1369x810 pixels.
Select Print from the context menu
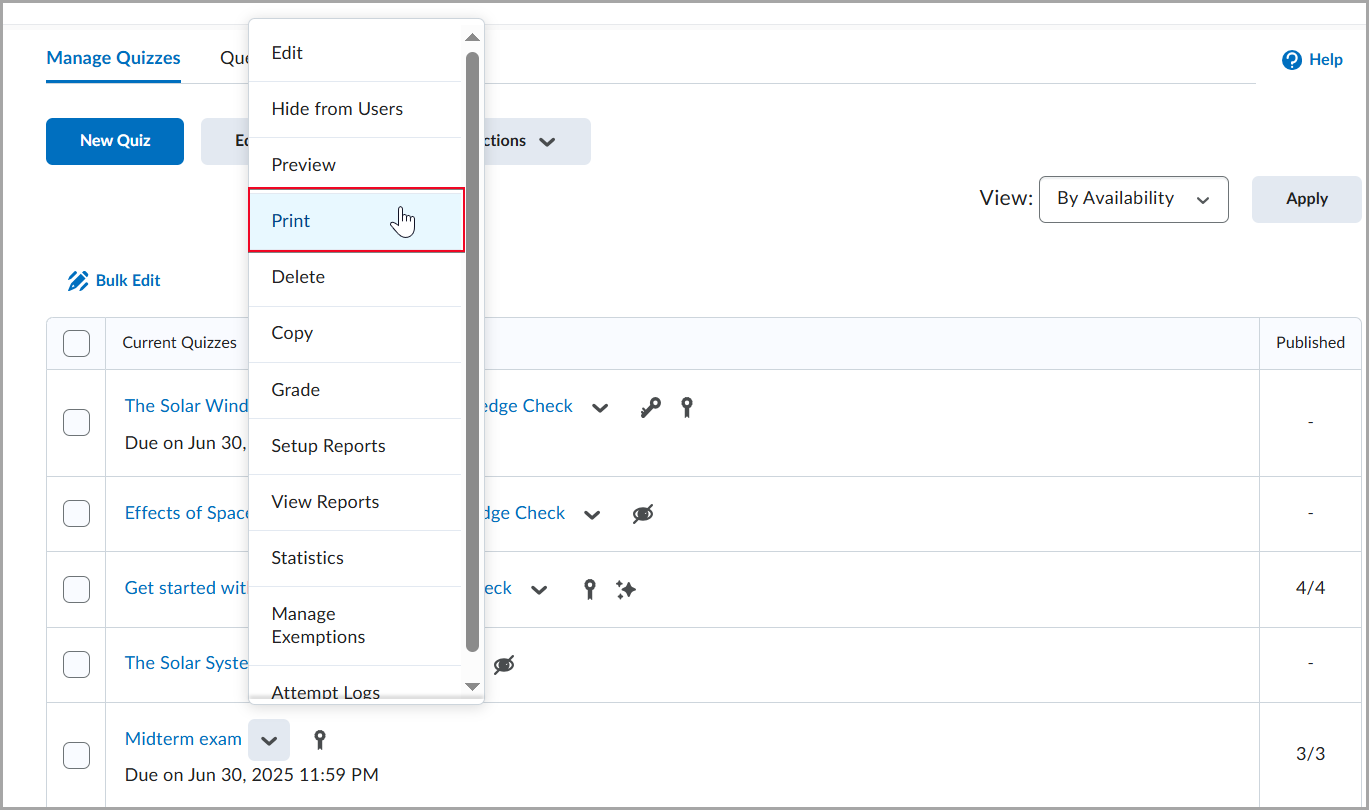tap(290, 220)
